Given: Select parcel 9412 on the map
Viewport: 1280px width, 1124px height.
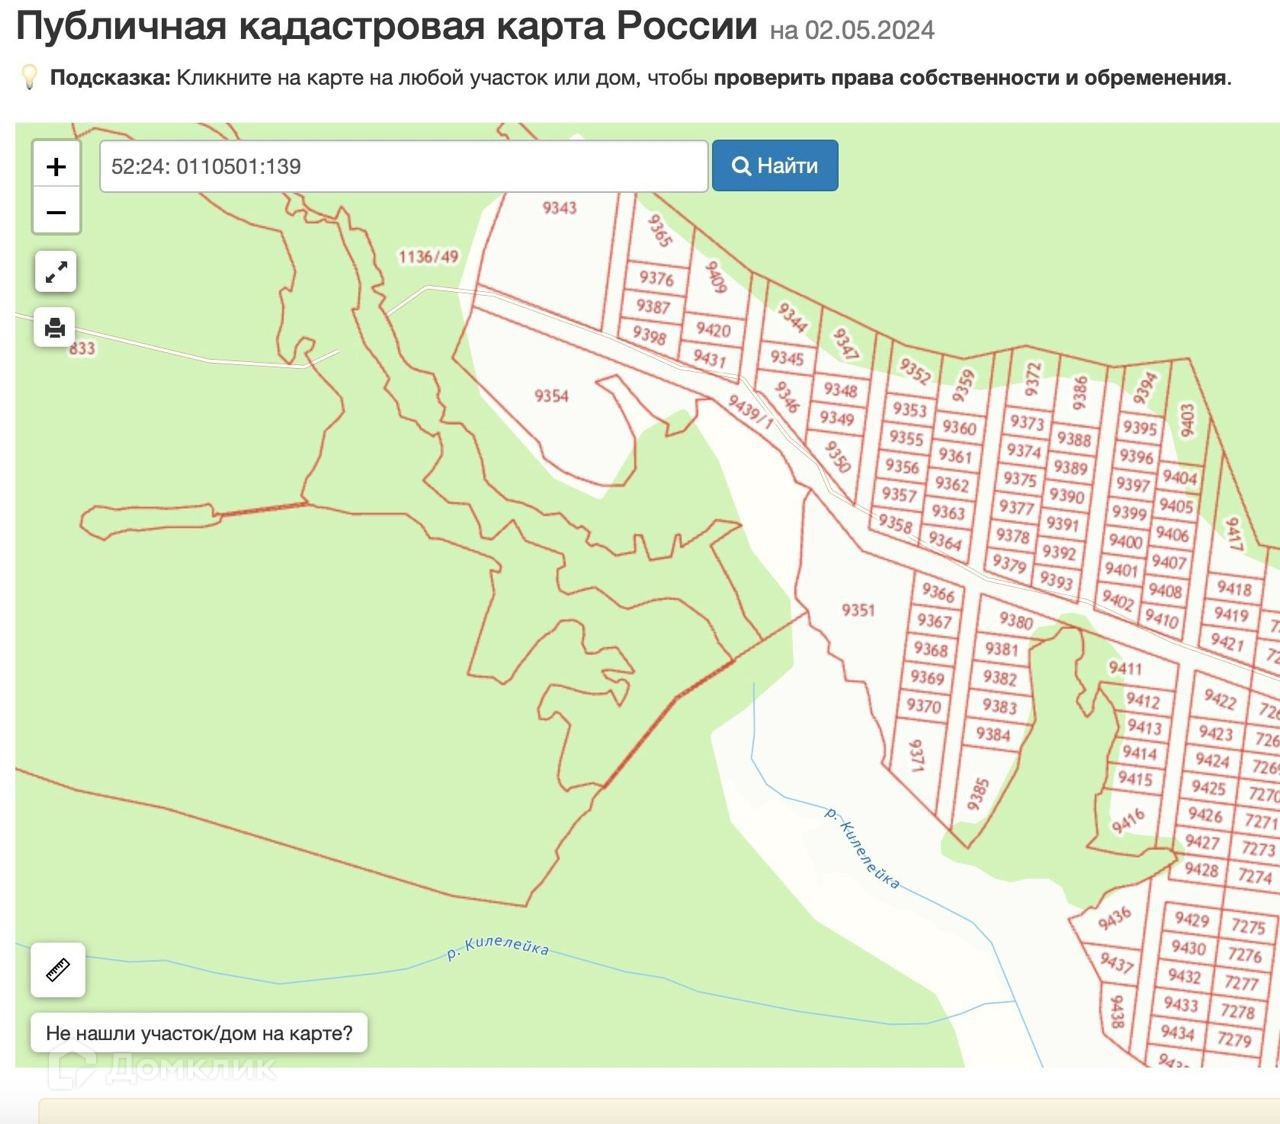Looking at the screenshot, I should click(x=1143, y=701).
